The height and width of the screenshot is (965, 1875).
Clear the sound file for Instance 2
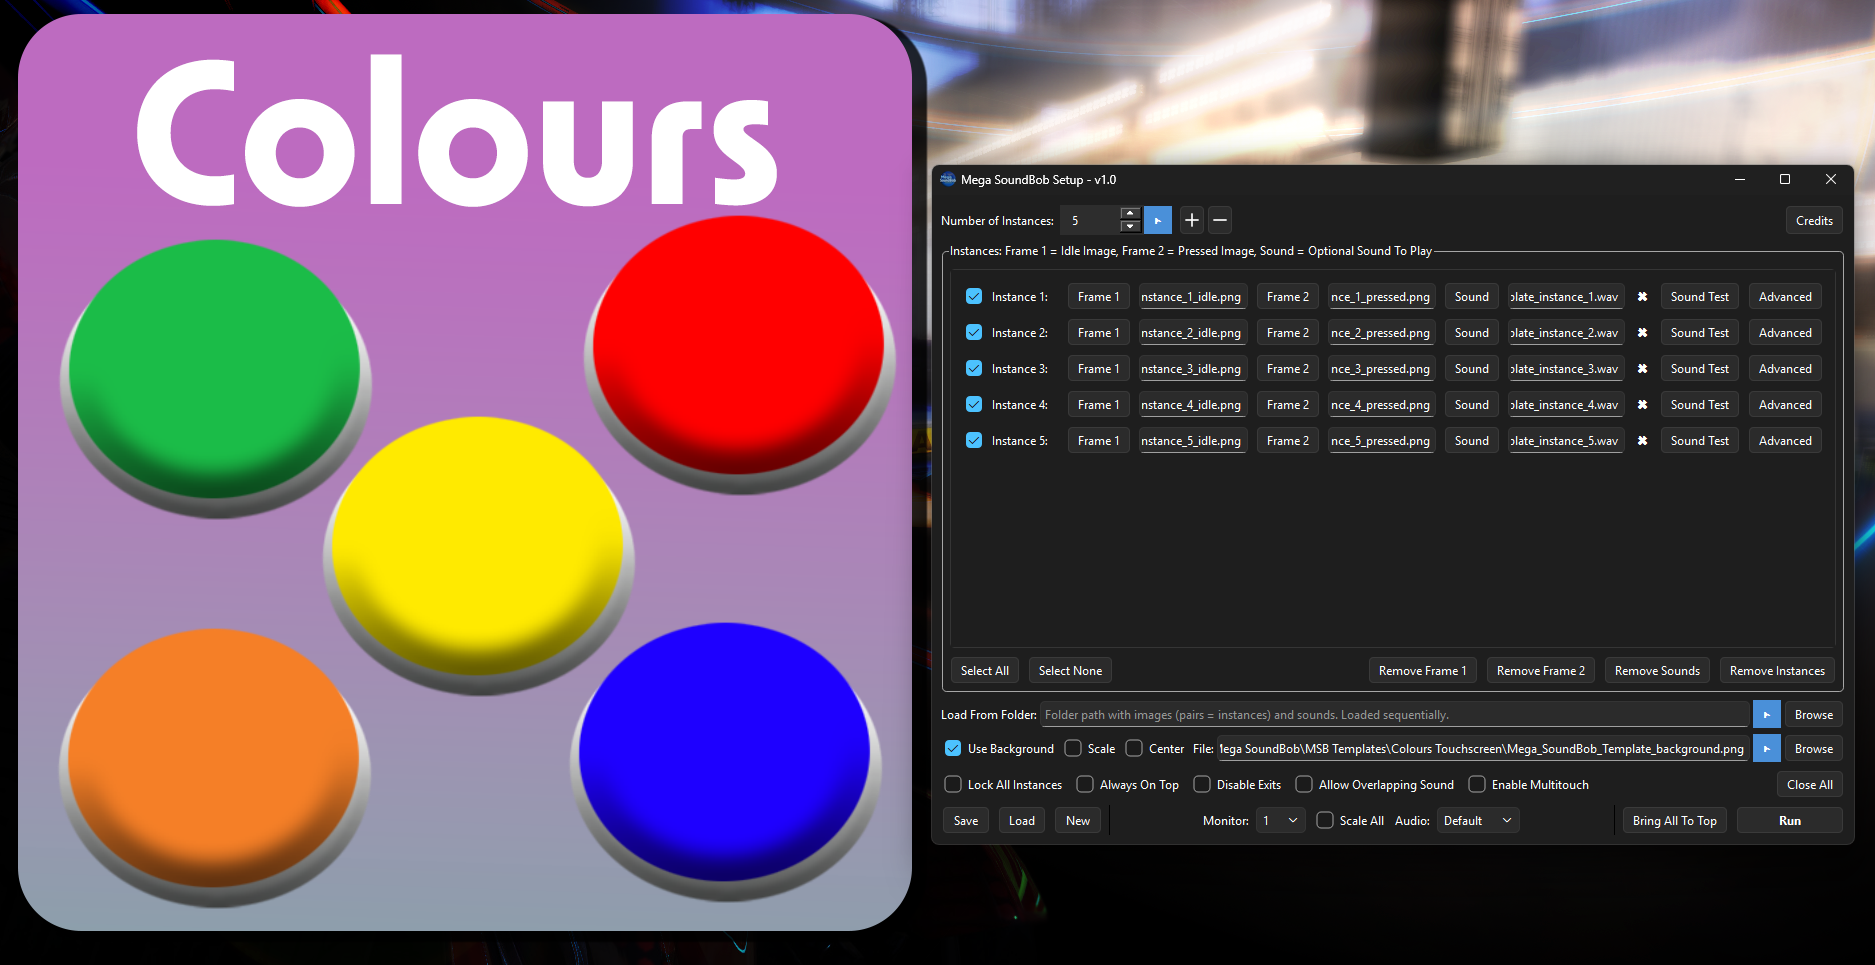coord(1642,333)
